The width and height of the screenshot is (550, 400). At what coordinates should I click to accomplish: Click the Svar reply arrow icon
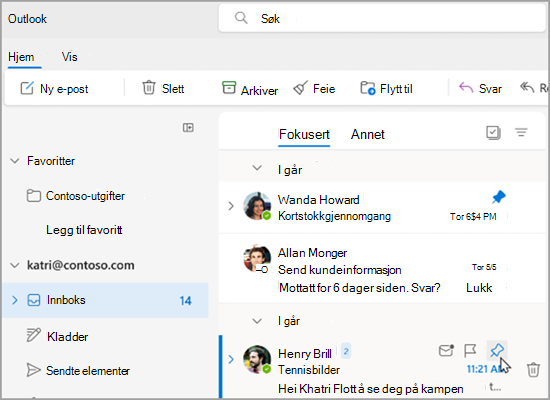coord(466,88)
